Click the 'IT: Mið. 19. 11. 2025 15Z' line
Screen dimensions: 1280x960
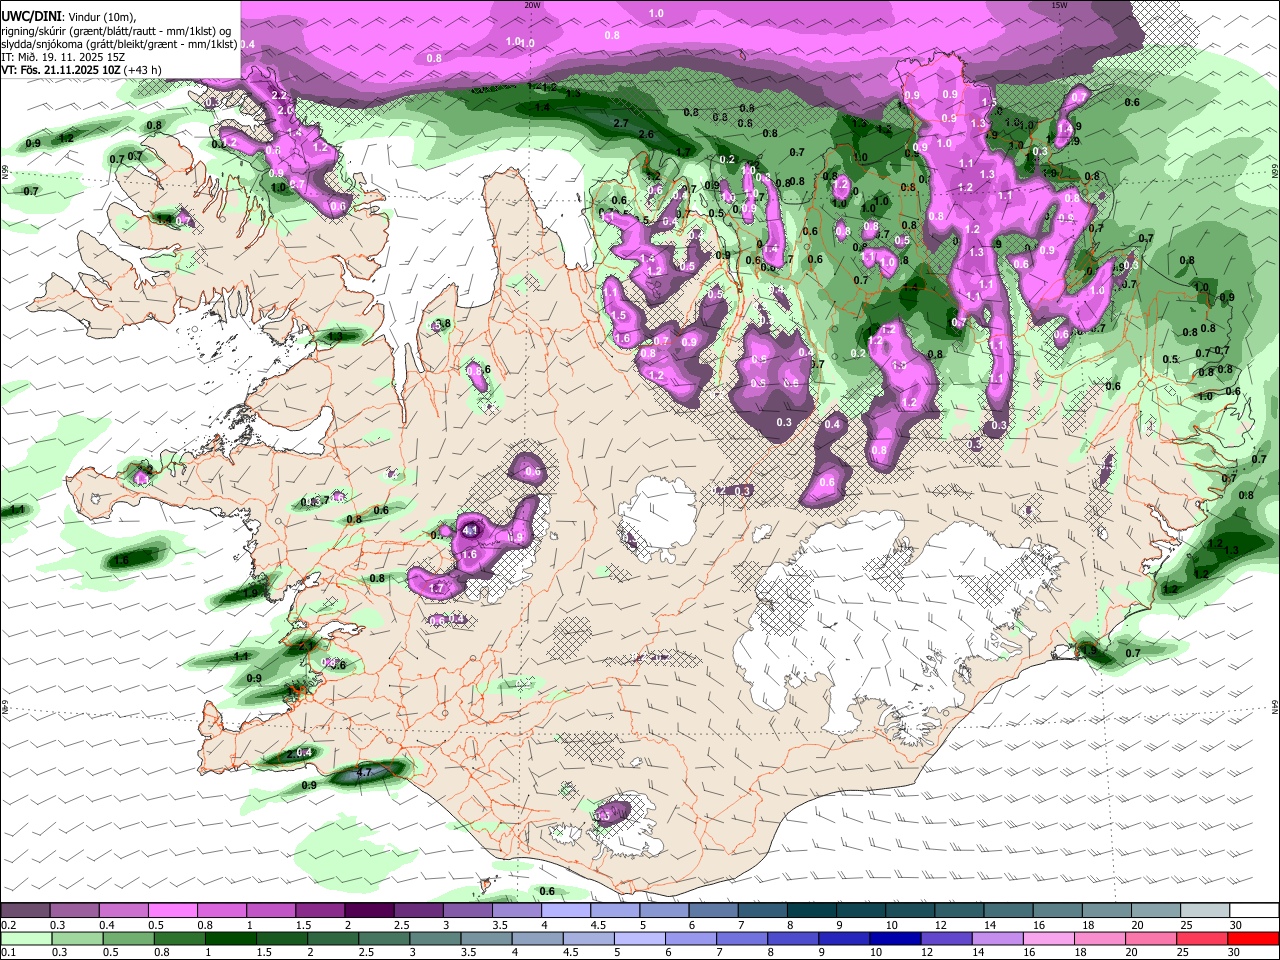pos(63,58)
